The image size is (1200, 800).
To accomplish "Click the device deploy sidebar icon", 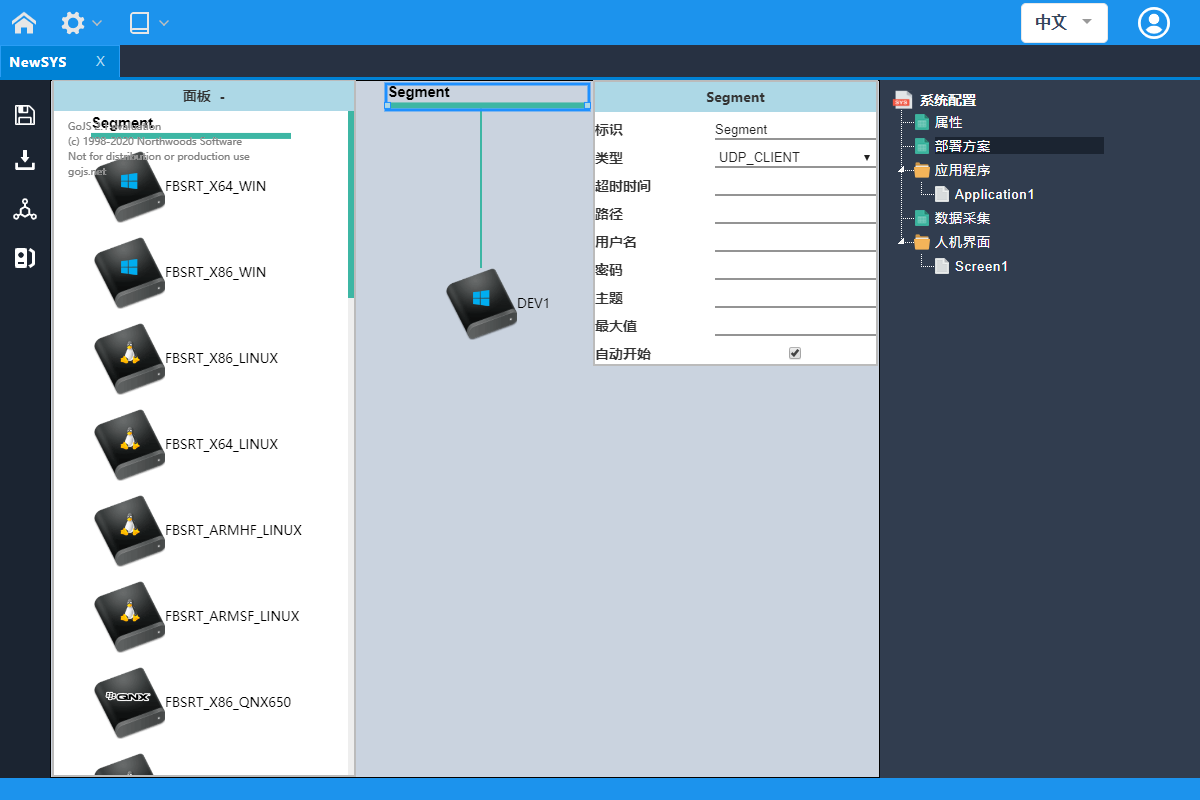I will (x=25, y=258).
